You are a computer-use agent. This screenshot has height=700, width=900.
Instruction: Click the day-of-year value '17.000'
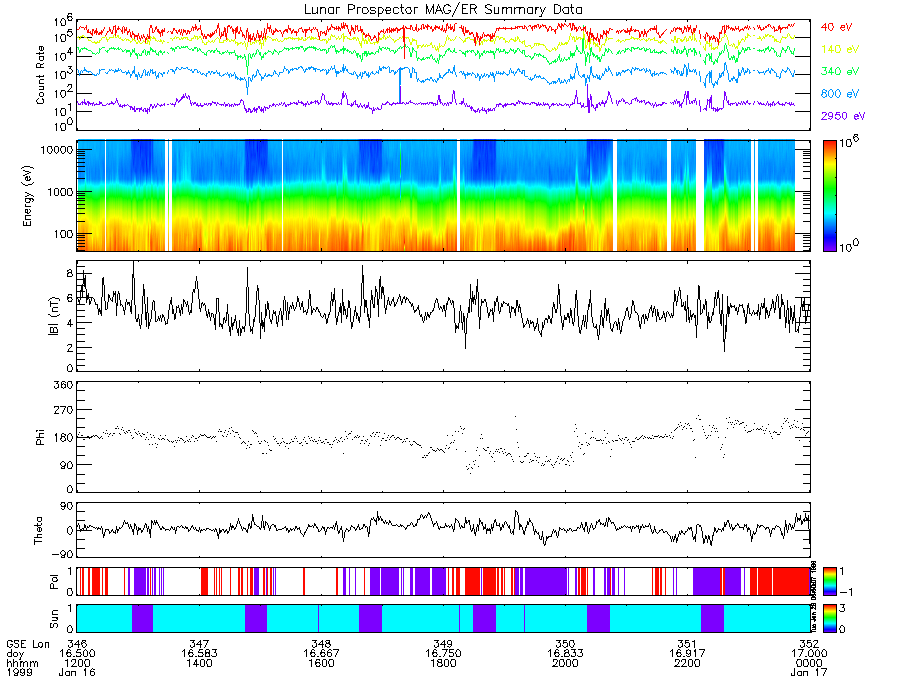[809, 654]
